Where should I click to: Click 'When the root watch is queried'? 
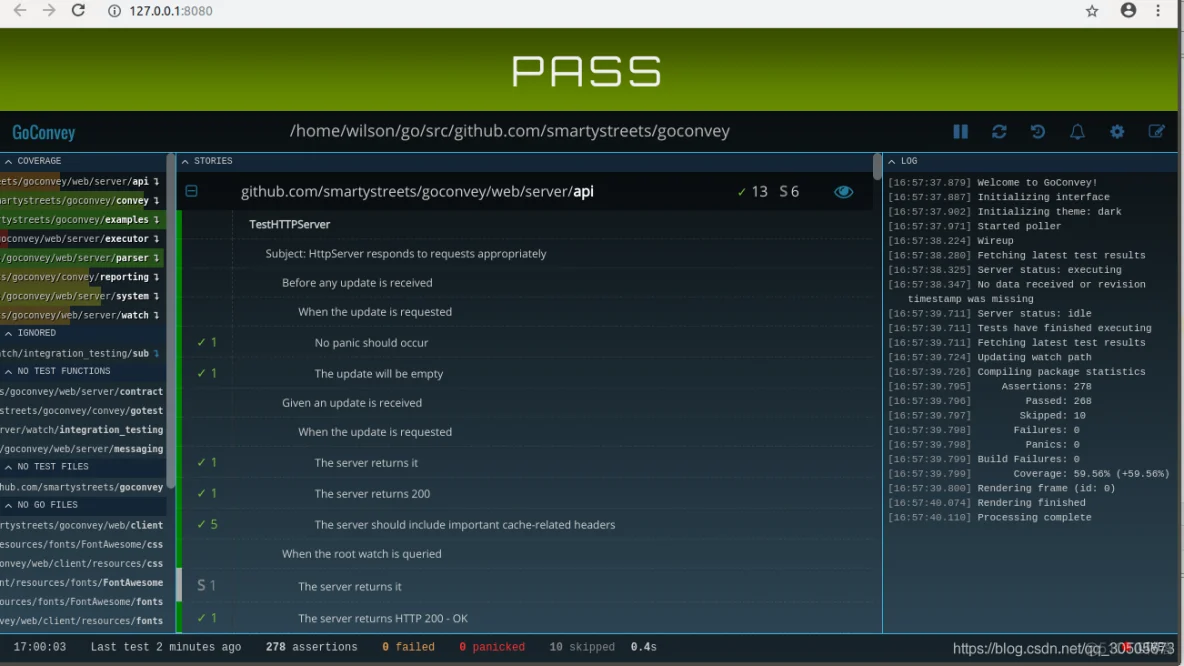click(x=361, y=554)
